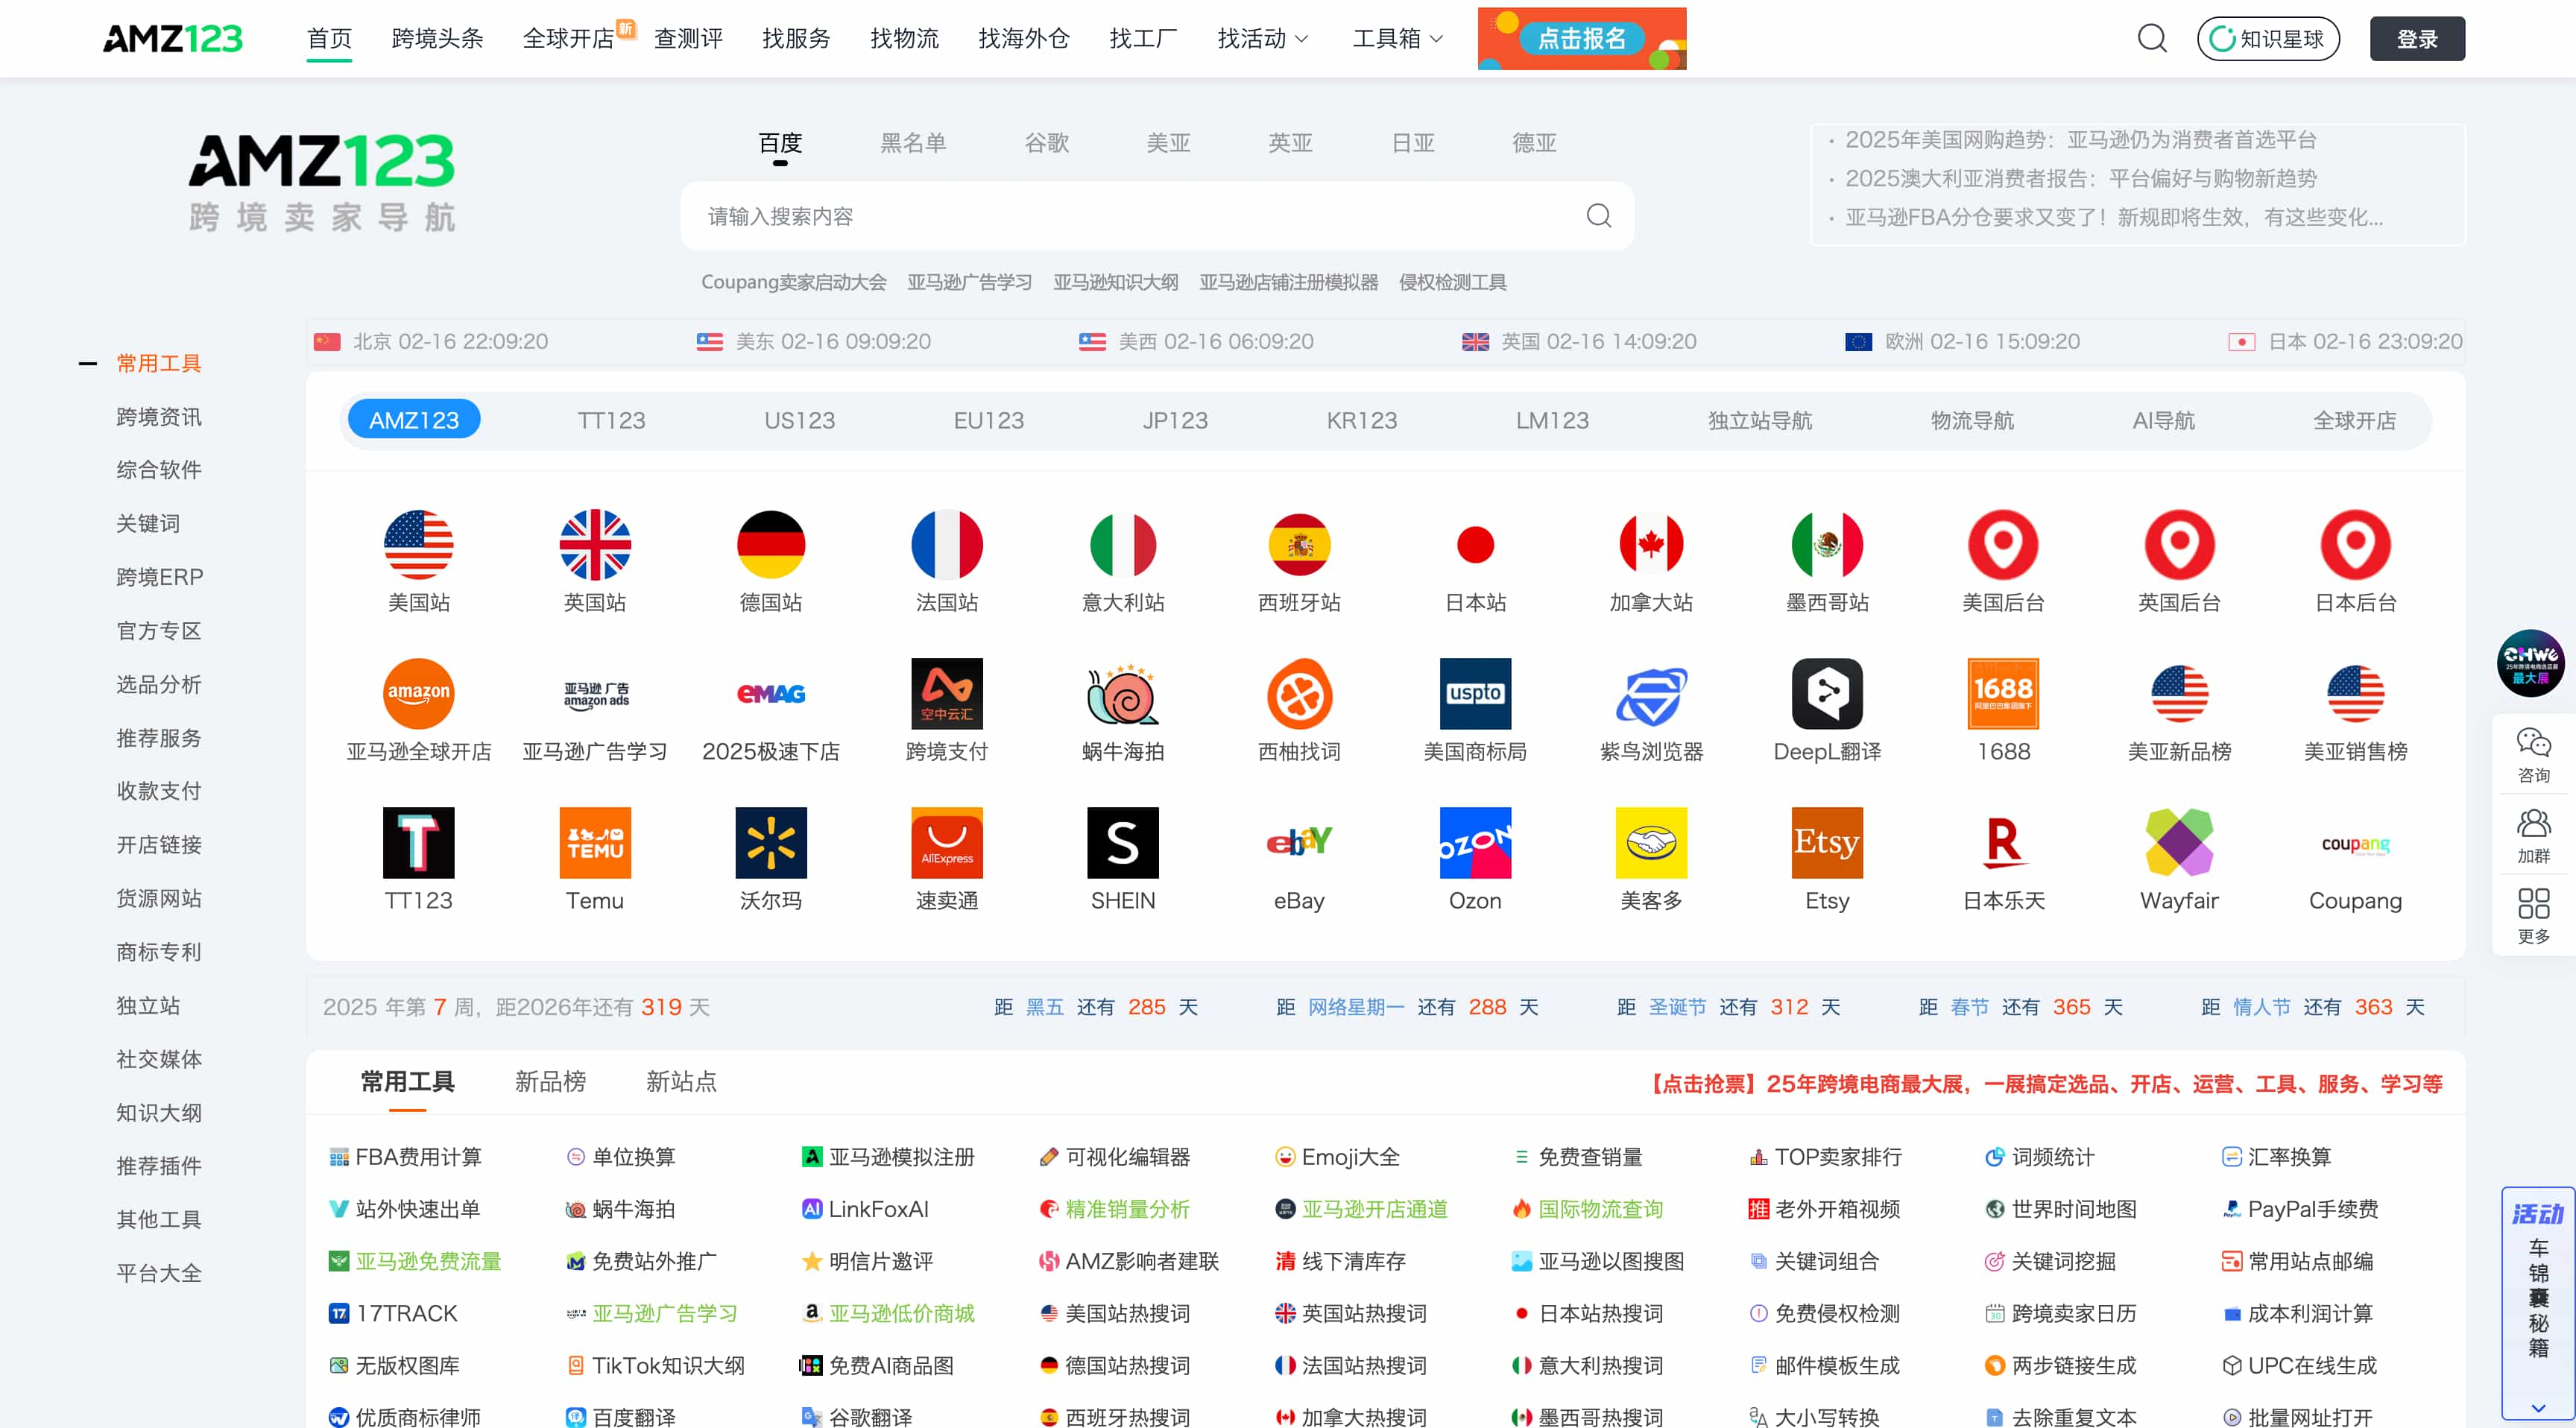Open the 意大利站 Italian flag icon

click(1123, 545)
